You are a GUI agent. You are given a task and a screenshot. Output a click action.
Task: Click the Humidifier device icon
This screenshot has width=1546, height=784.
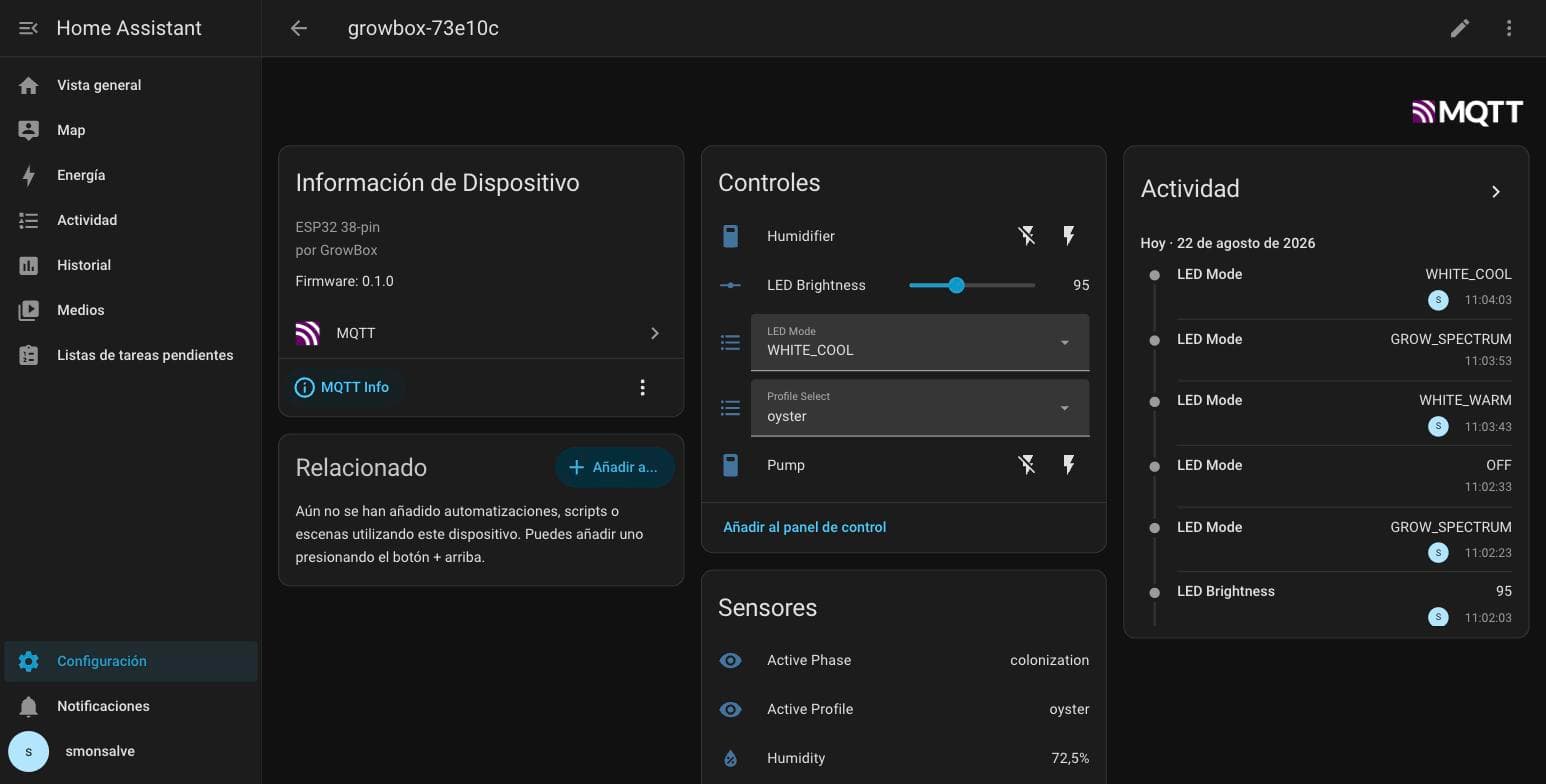click(730, 236)
